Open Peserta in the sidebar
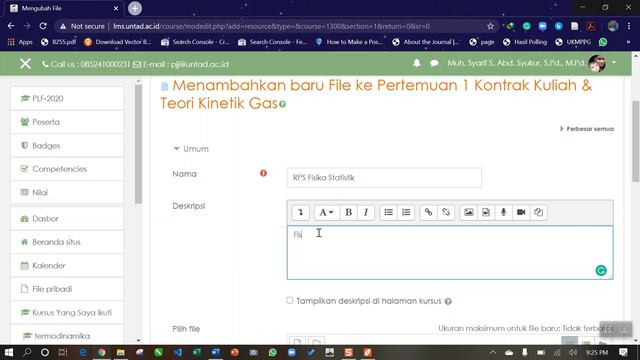 [67, 122]
